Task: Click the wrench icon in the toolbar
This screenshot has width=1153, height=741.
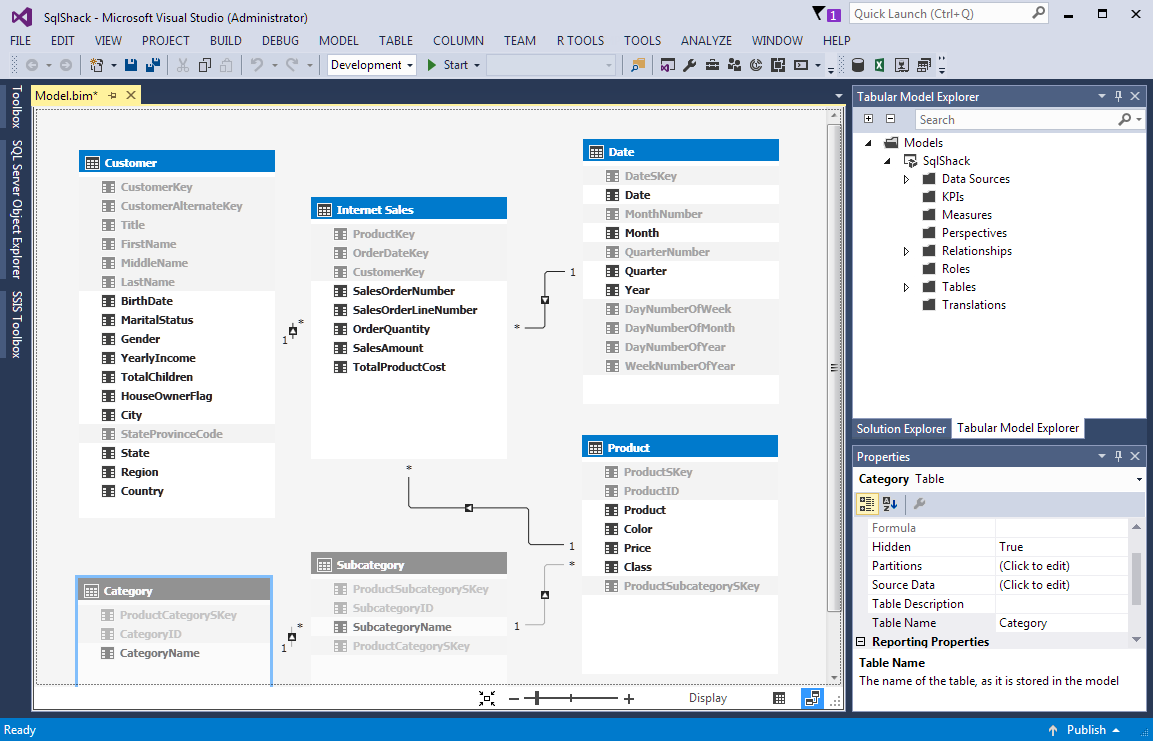Action: click(x=689, y=65)
